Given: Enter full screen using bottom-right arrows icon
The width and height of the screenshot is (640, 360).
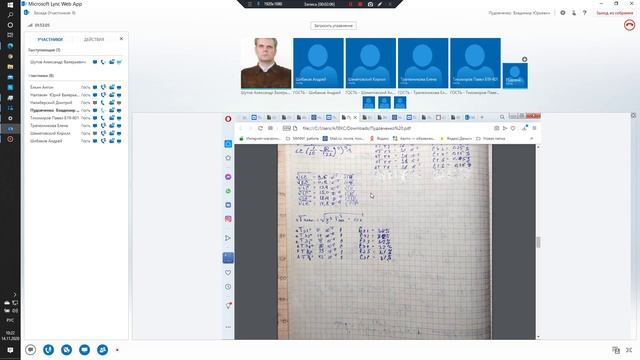Looking at the screenshot, I should pyautogui.click(x=629, y=350).
